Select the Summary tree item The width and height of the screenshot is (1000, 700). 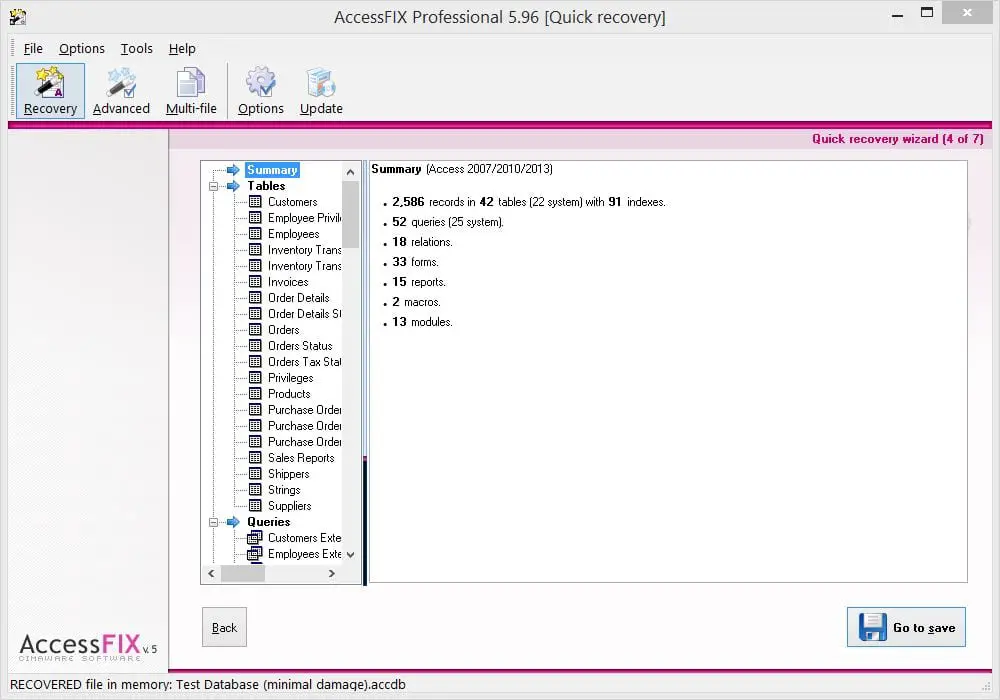272,170
